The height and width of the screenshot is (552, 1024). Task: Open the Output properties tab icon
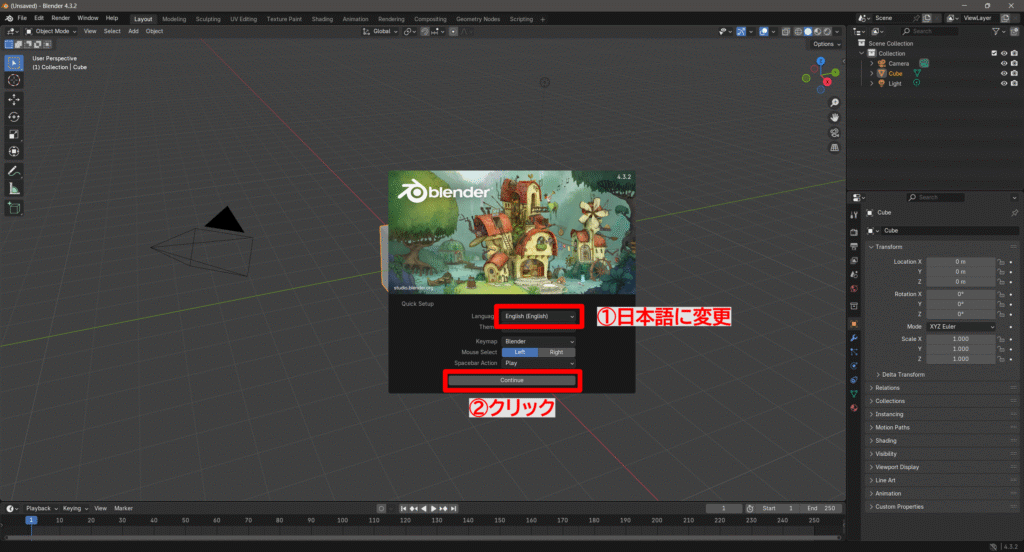854,247
